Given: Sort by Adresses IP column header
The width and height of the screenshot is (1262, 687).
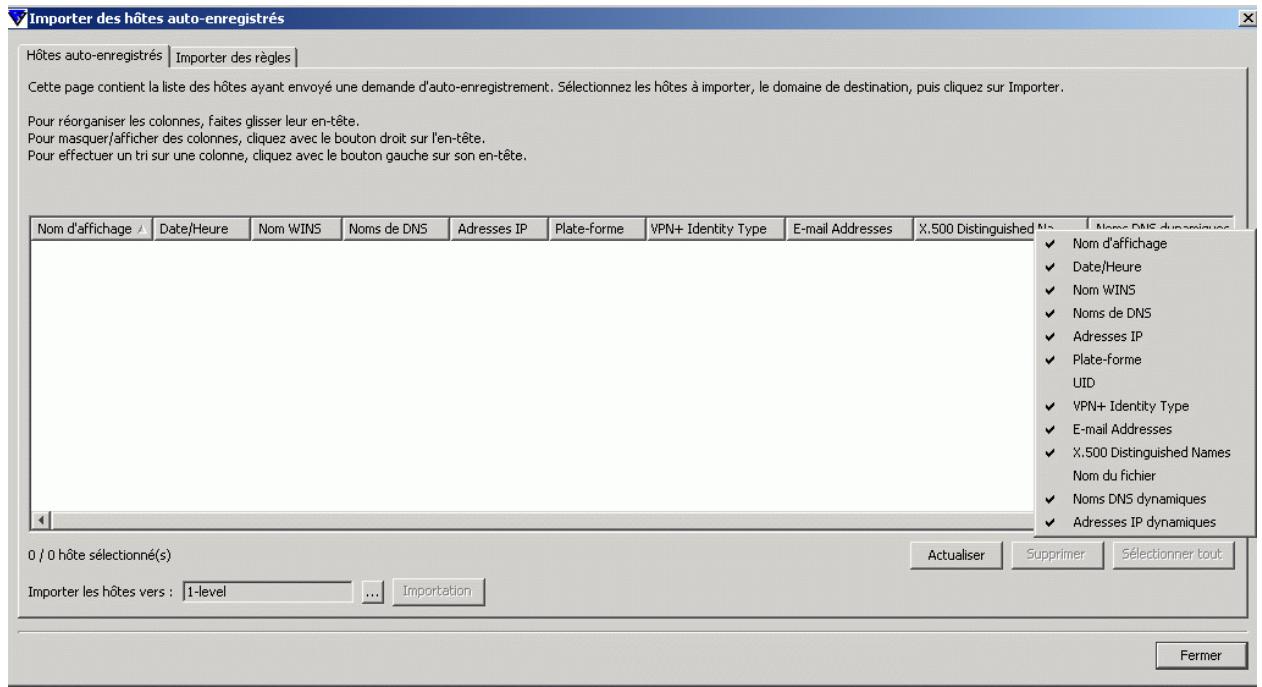Looking at the screenshot, I should tap(497, 229).
